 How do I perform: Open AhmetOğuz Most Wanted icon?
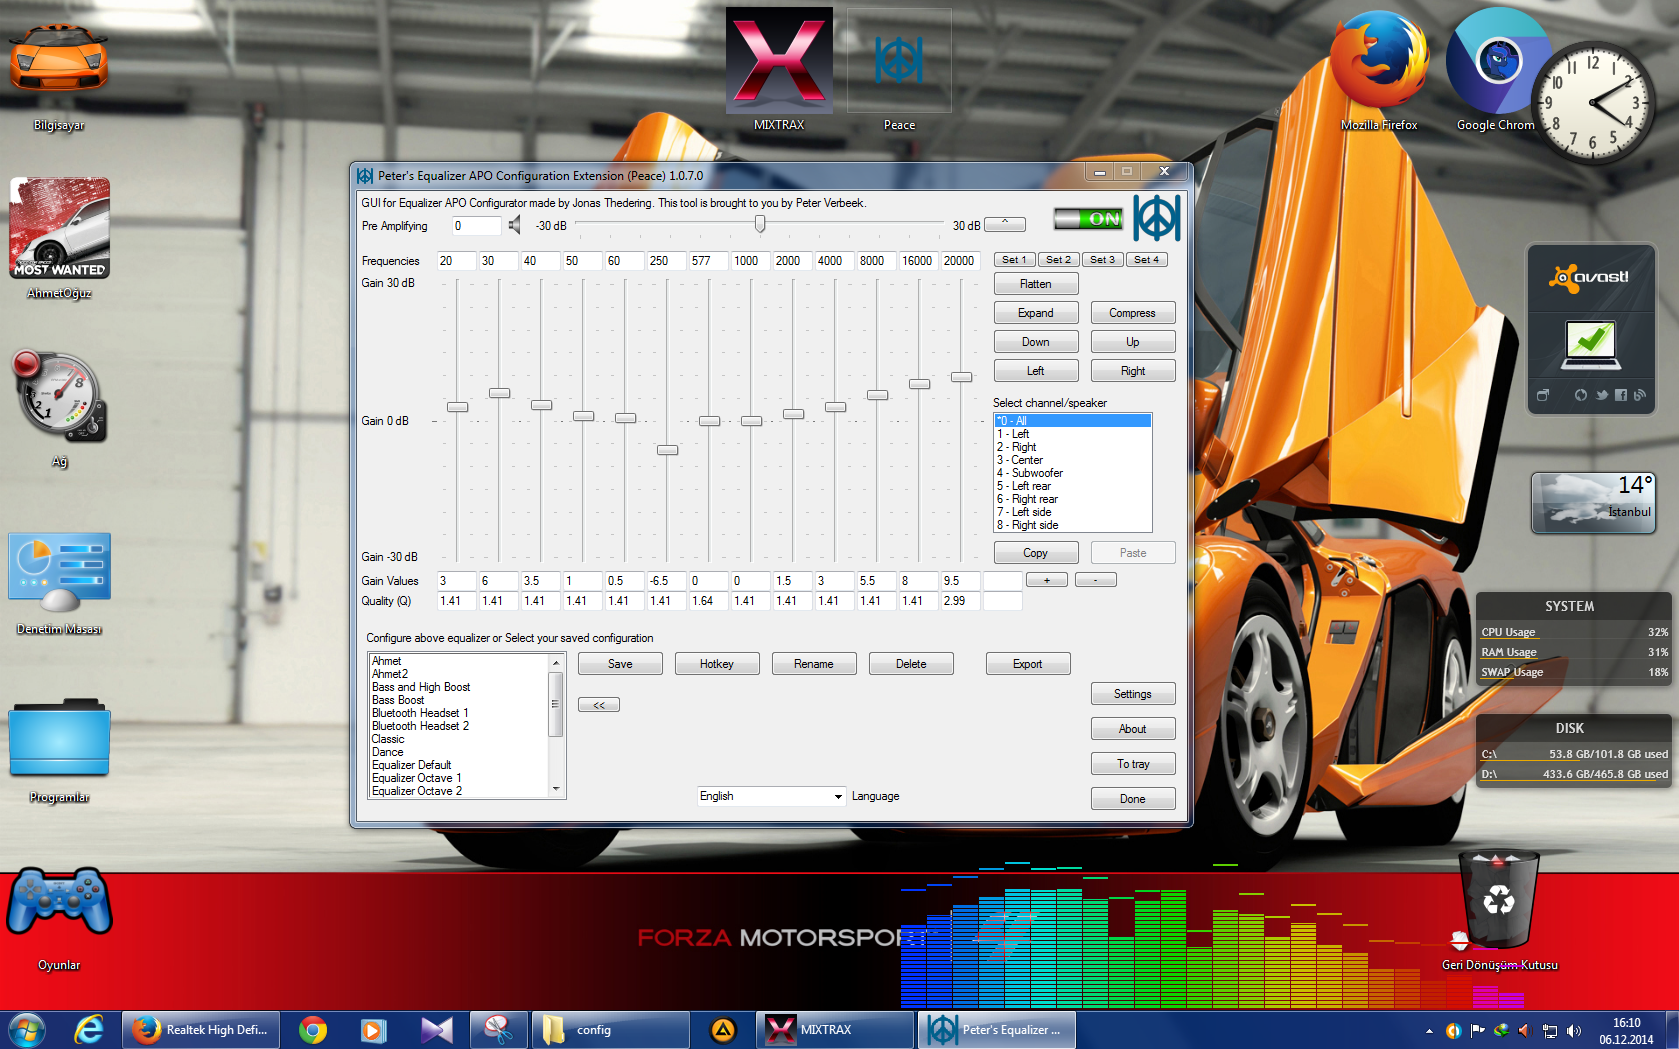point(59,238)
